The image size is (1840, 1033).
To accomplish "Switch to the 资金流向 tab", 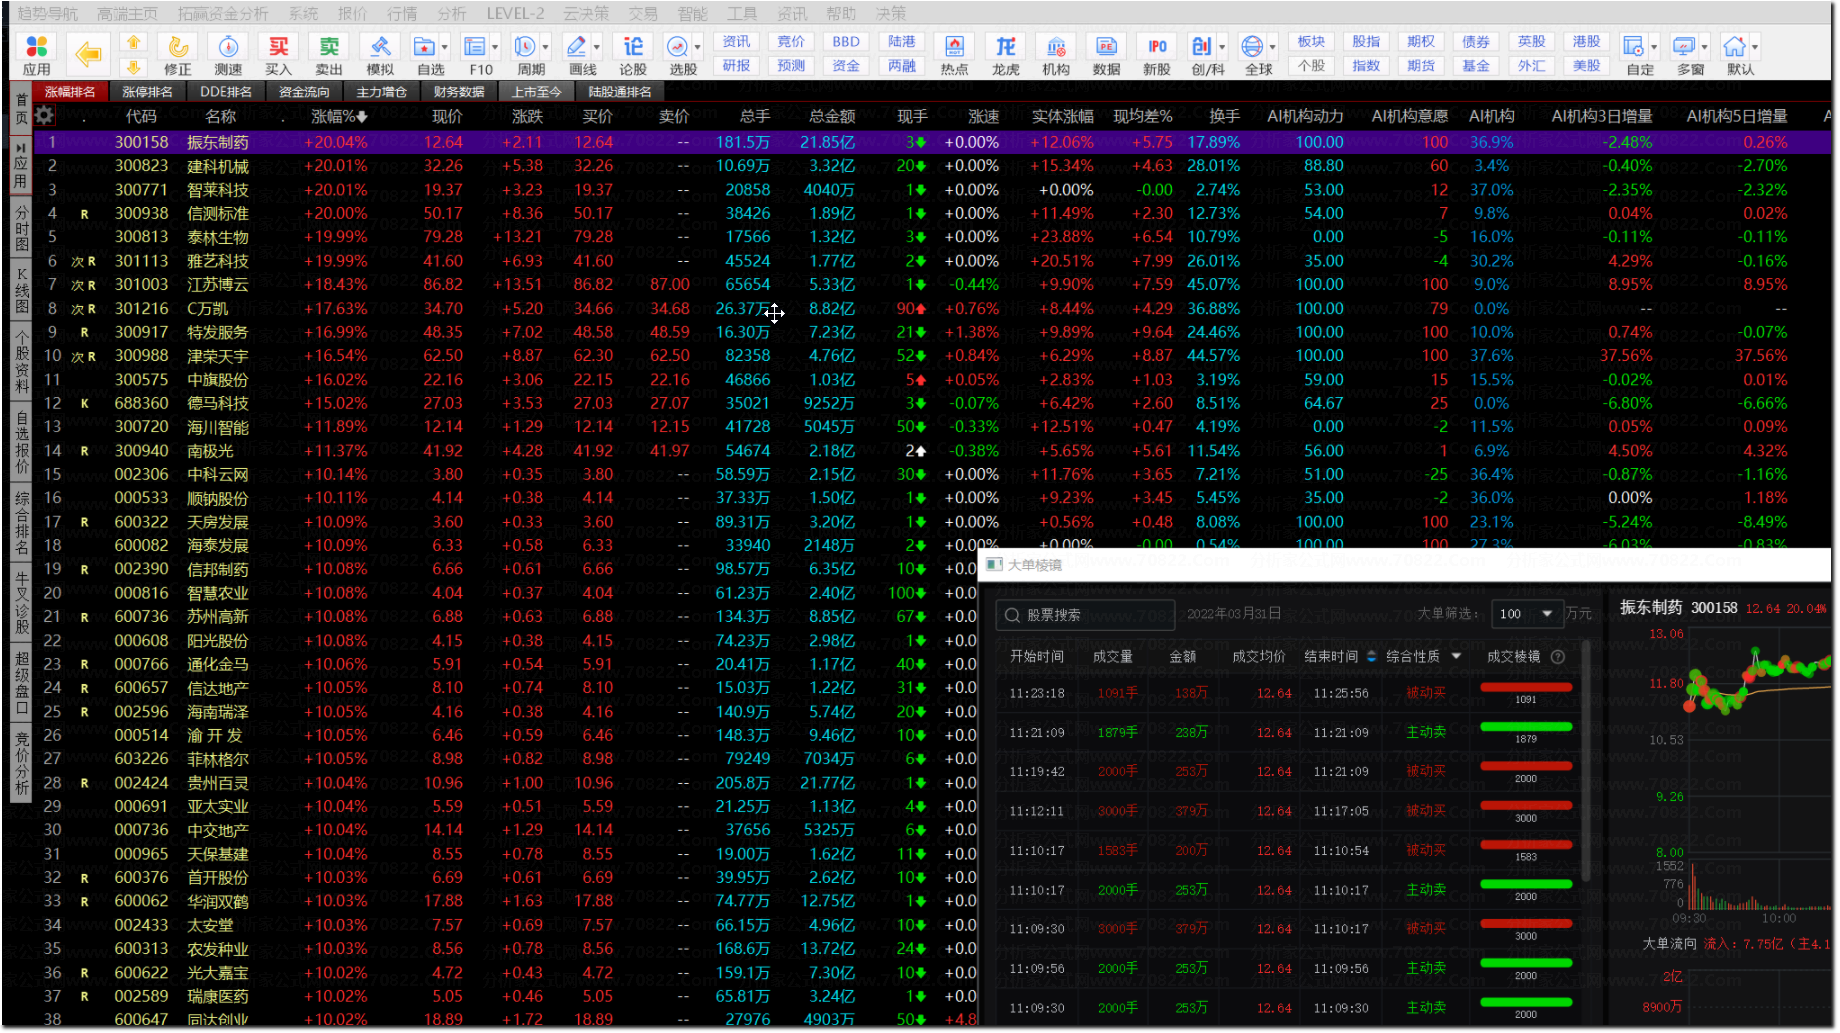I will 304,92.
